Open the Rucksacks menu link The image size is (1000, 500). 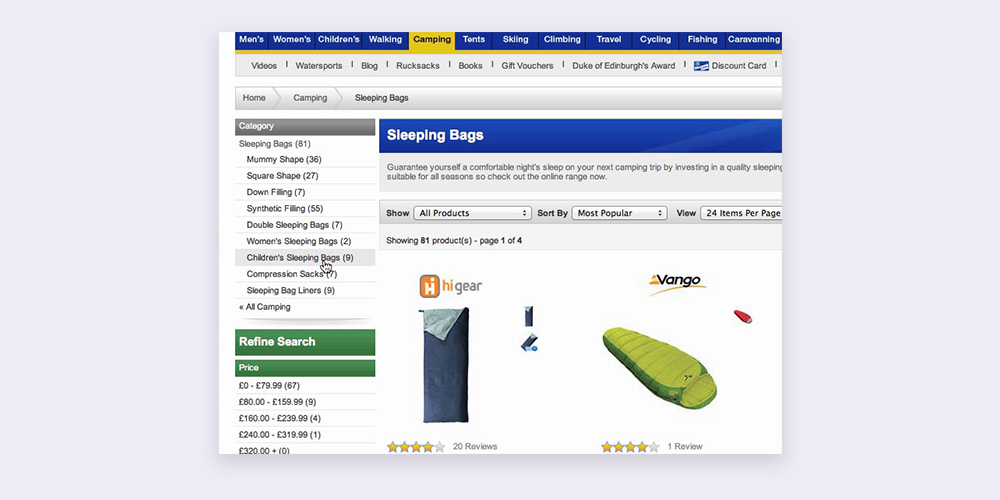click(418, 66)
